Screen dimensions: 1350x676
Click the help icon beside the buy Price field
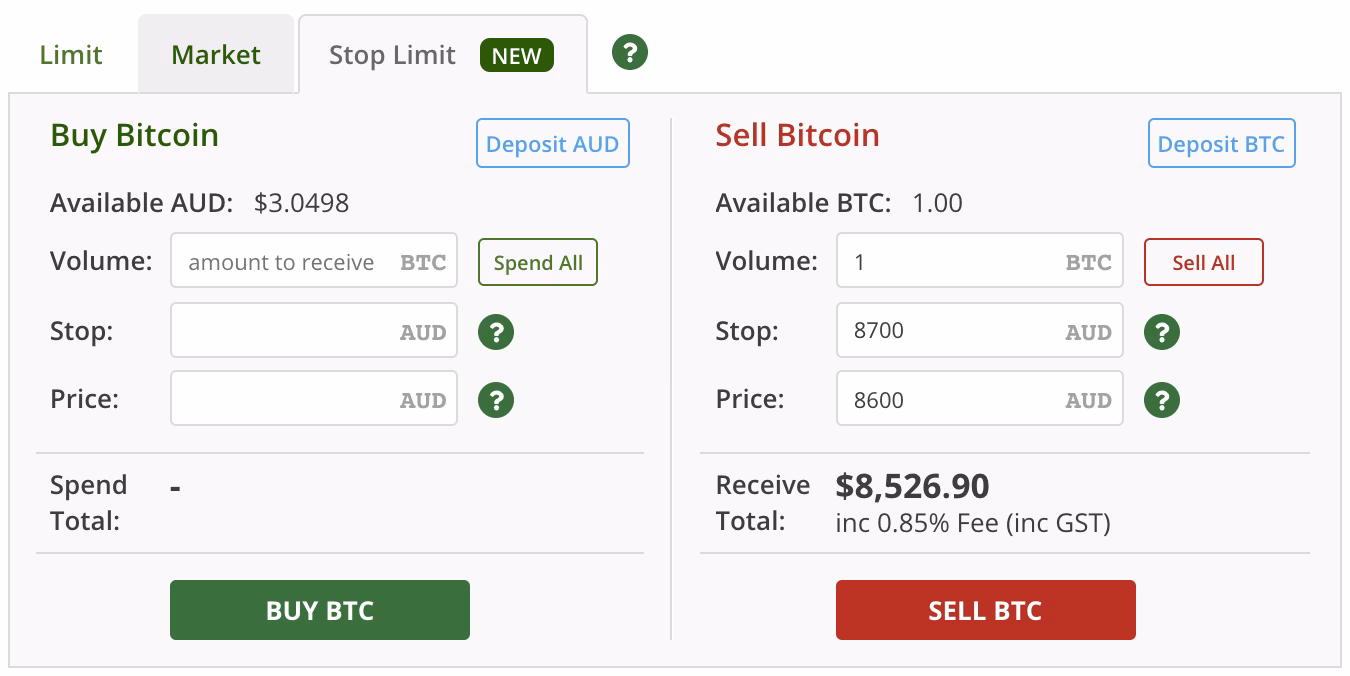(496, 398)
